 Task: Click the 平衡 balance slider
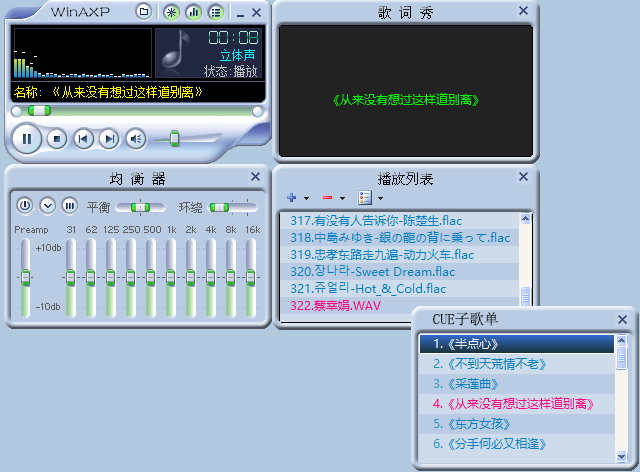tap(140, 207)
